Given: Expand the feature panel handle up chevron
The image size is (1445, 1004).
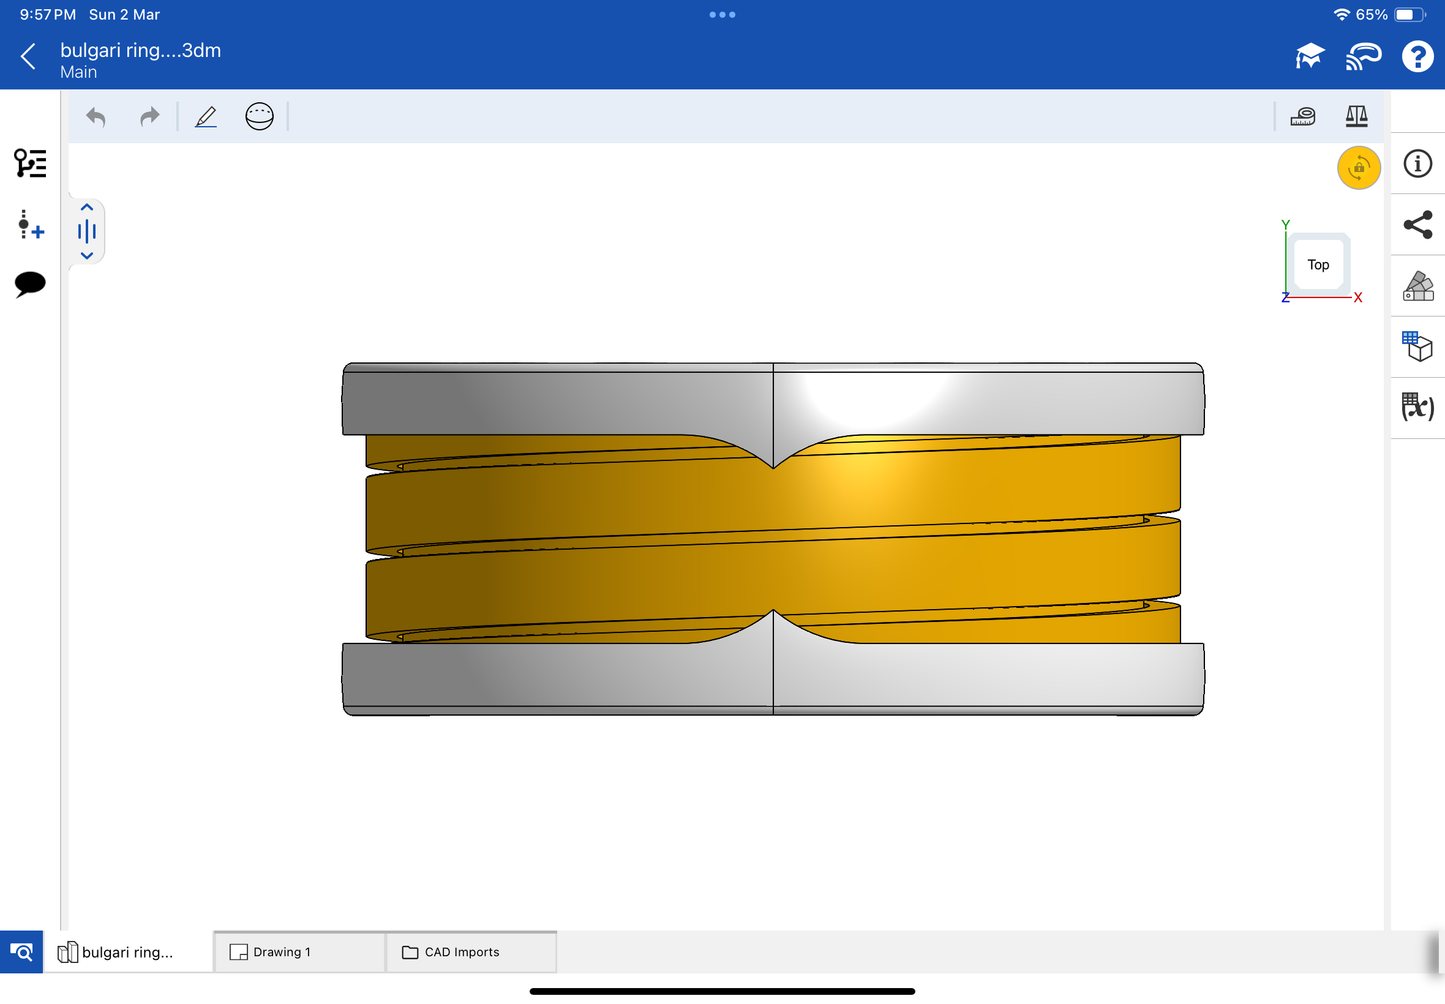Looking at the screenshot, I should (x=87, y=208).
